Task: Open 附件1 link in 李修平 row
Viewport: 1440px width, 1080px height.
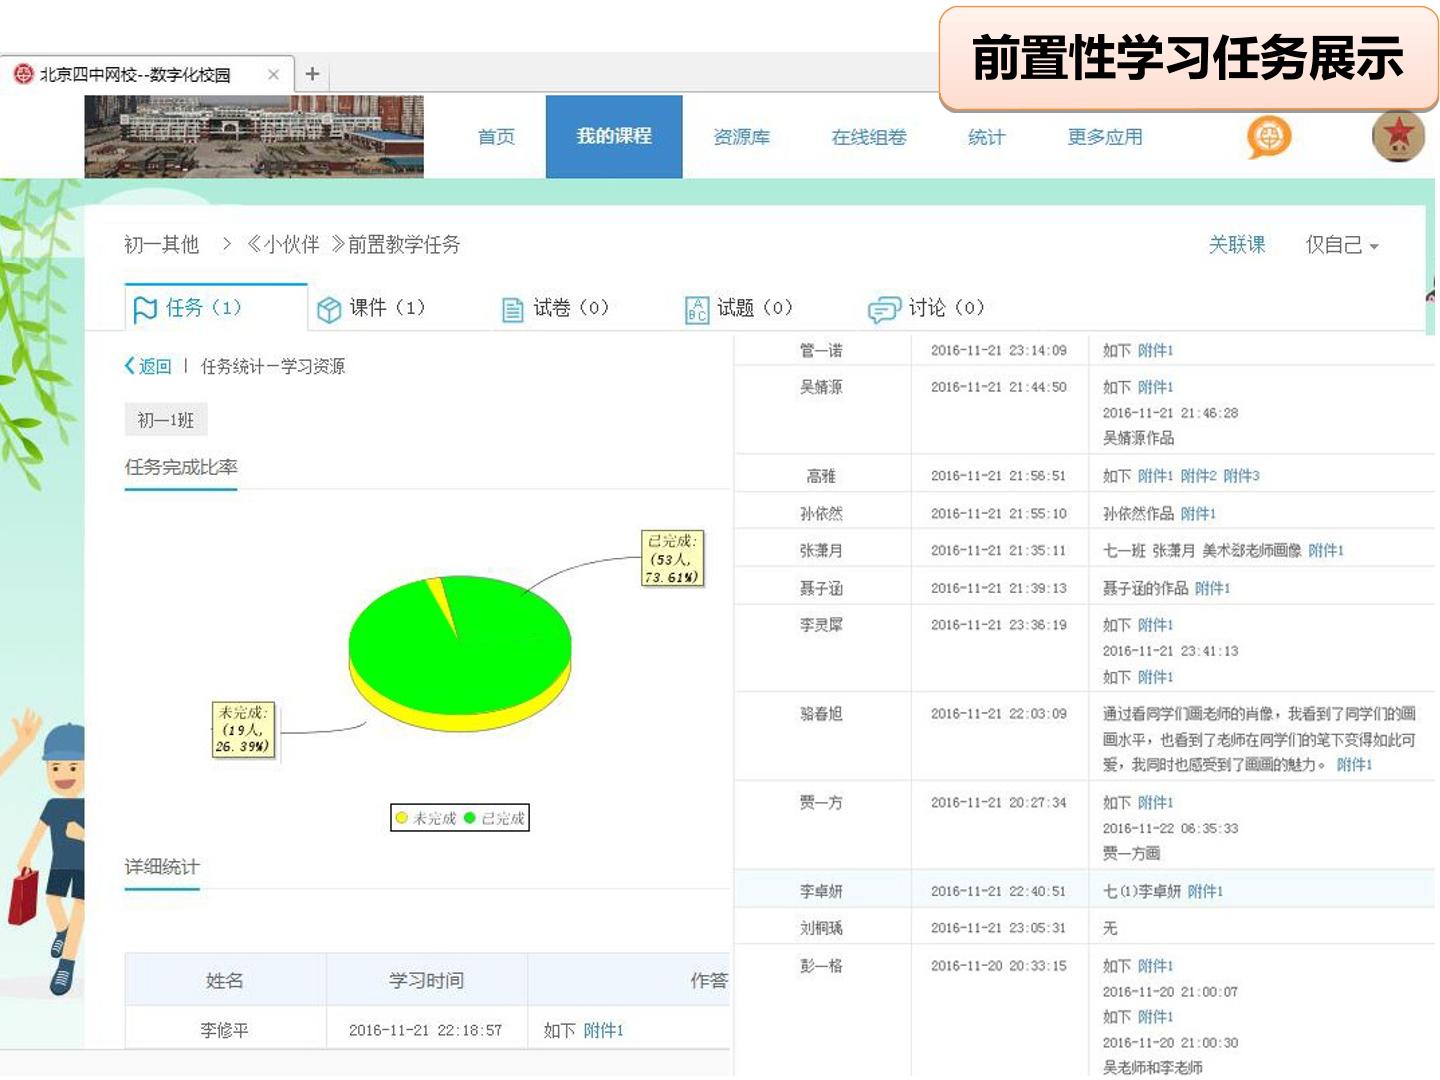Action: (x=603, y=1030)
